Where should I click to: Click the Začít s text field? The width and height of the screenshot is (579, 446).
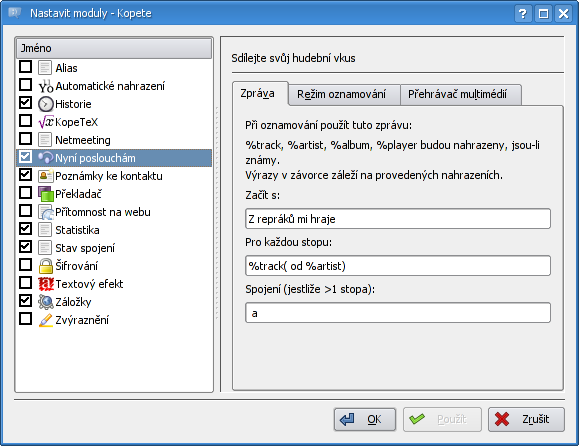click(398, 219)
